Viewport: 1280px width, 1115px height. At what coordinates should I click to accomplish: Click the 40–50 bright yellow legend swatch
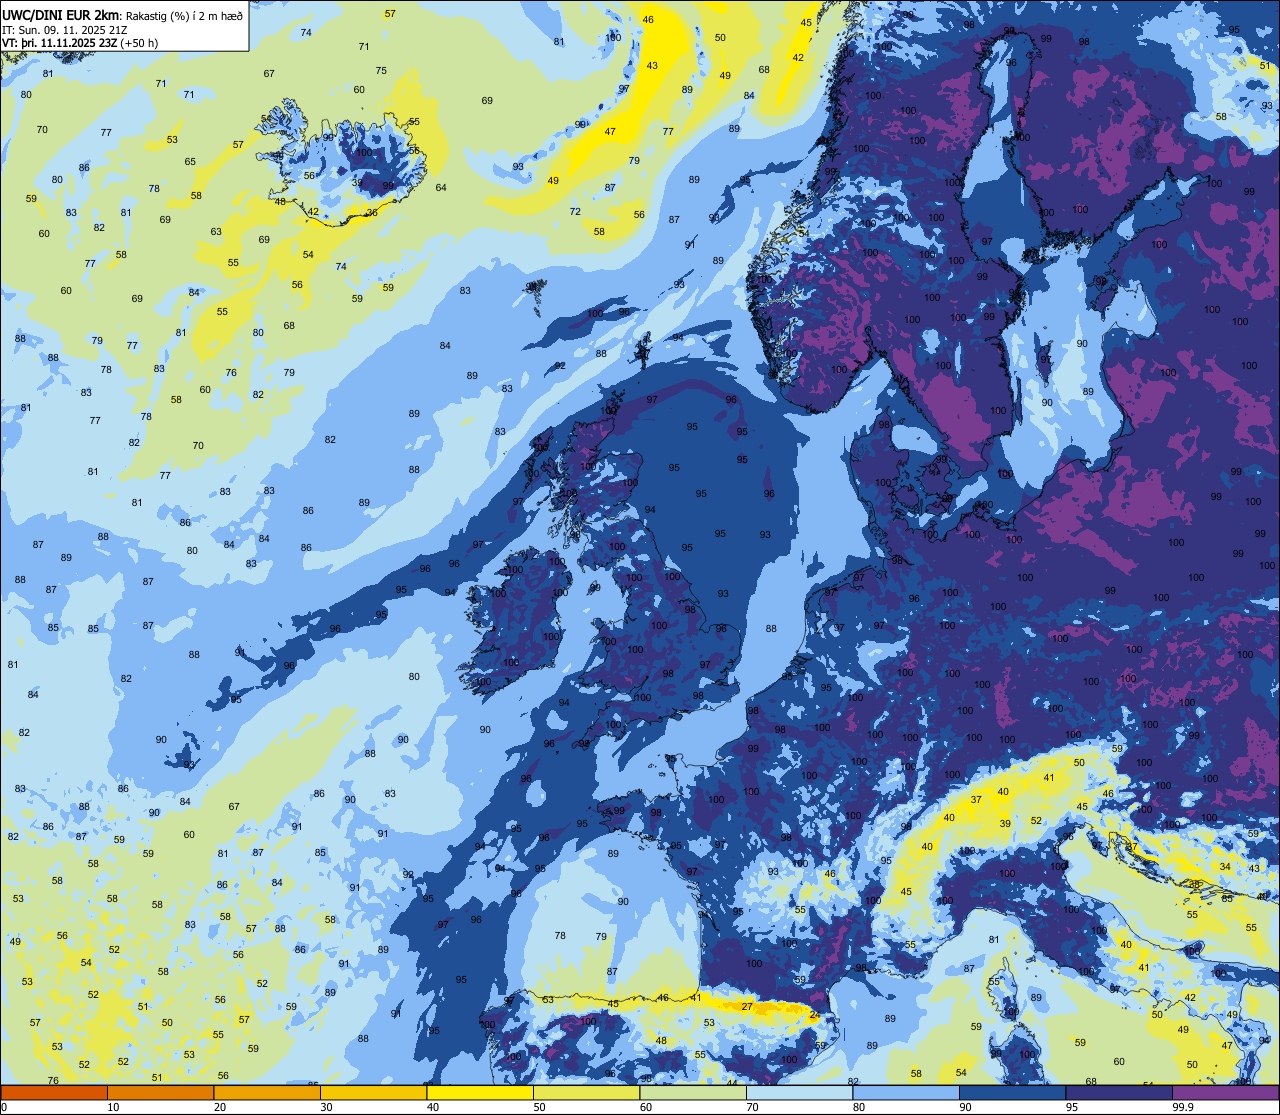480,1093
